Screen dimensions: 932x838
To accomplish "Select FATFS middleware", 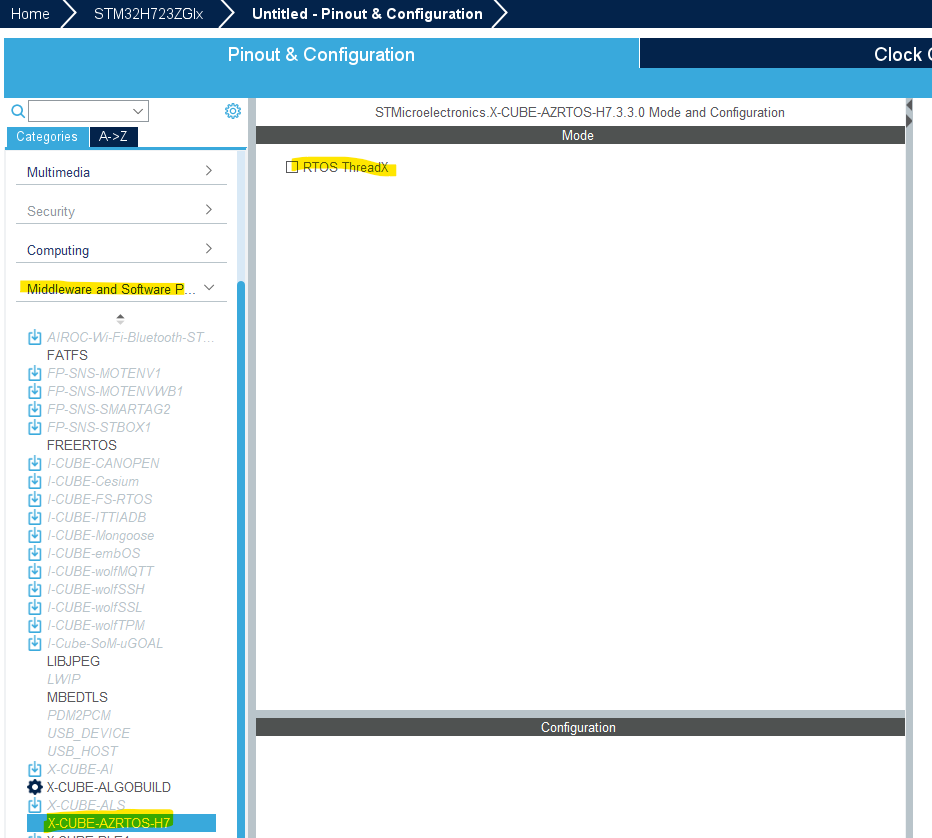I will 67,355.
